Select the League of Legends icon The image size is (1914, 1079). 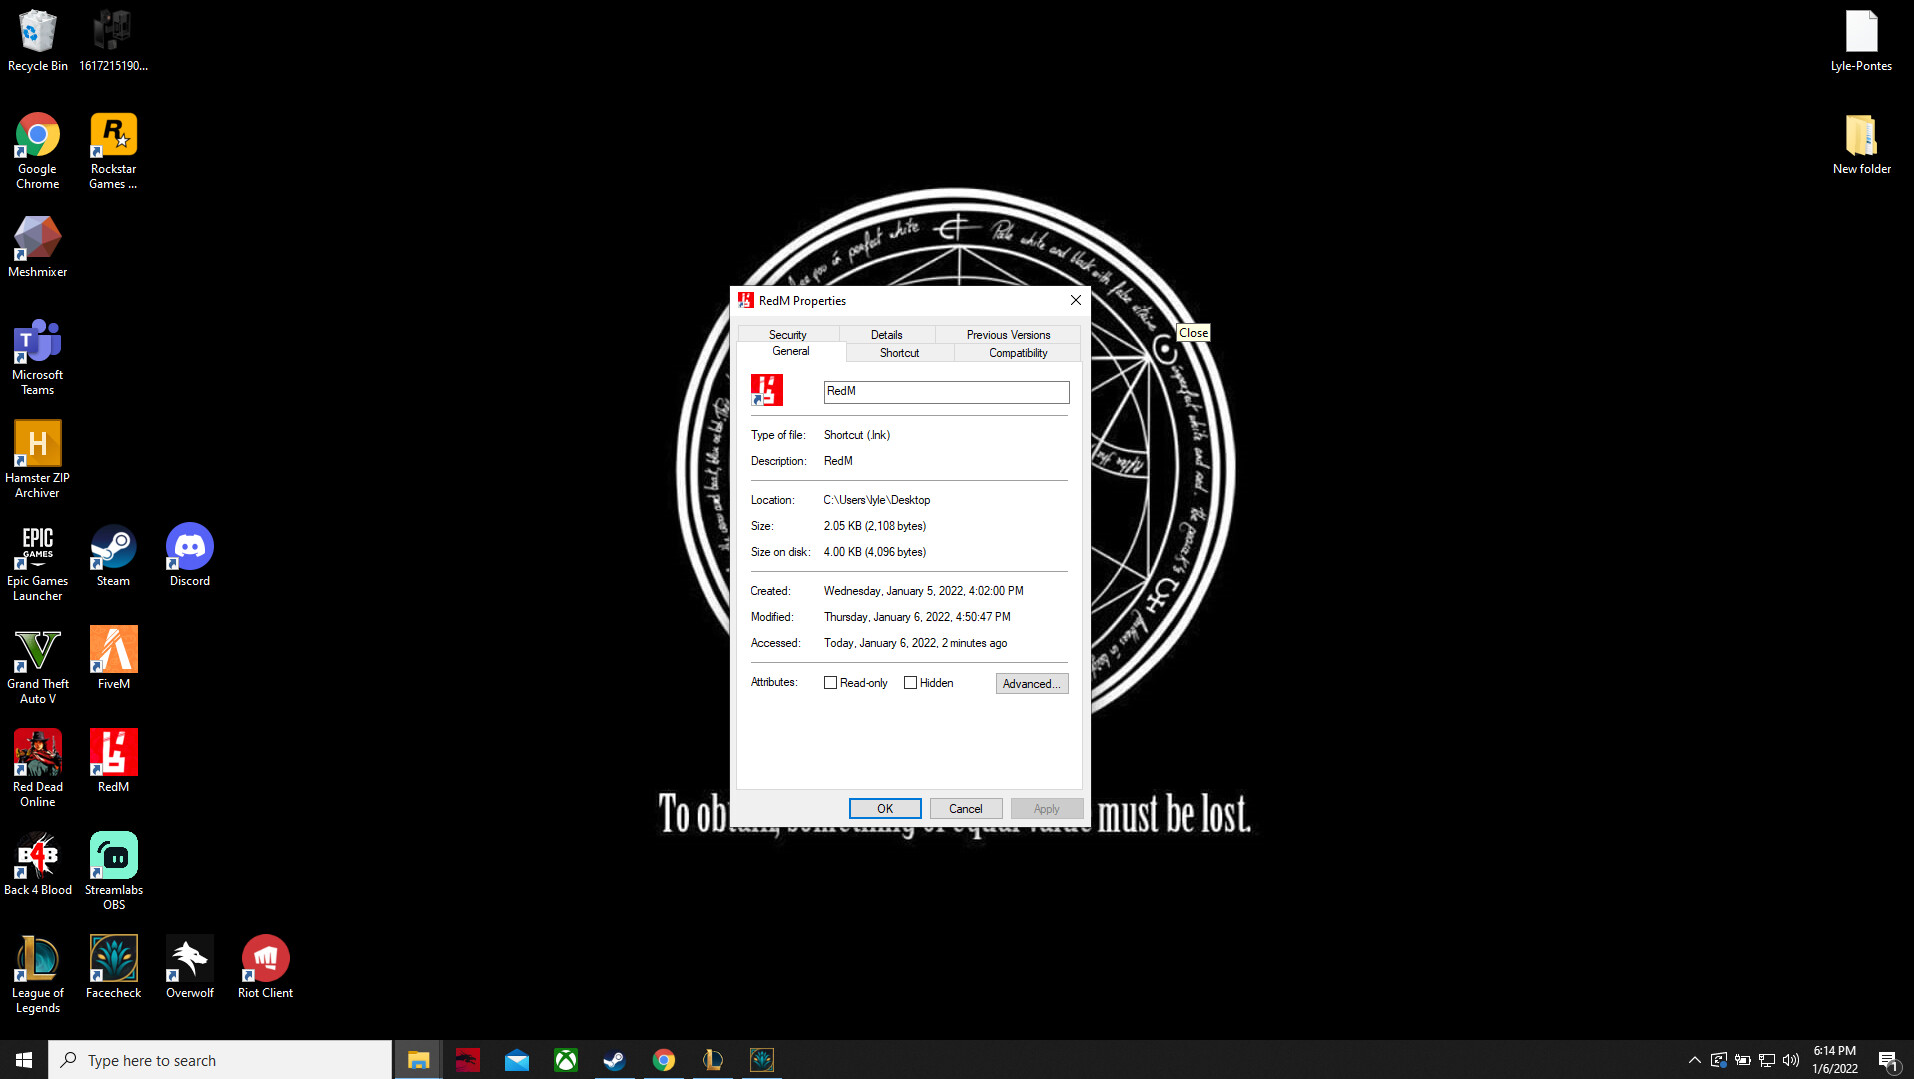[38, 975]
